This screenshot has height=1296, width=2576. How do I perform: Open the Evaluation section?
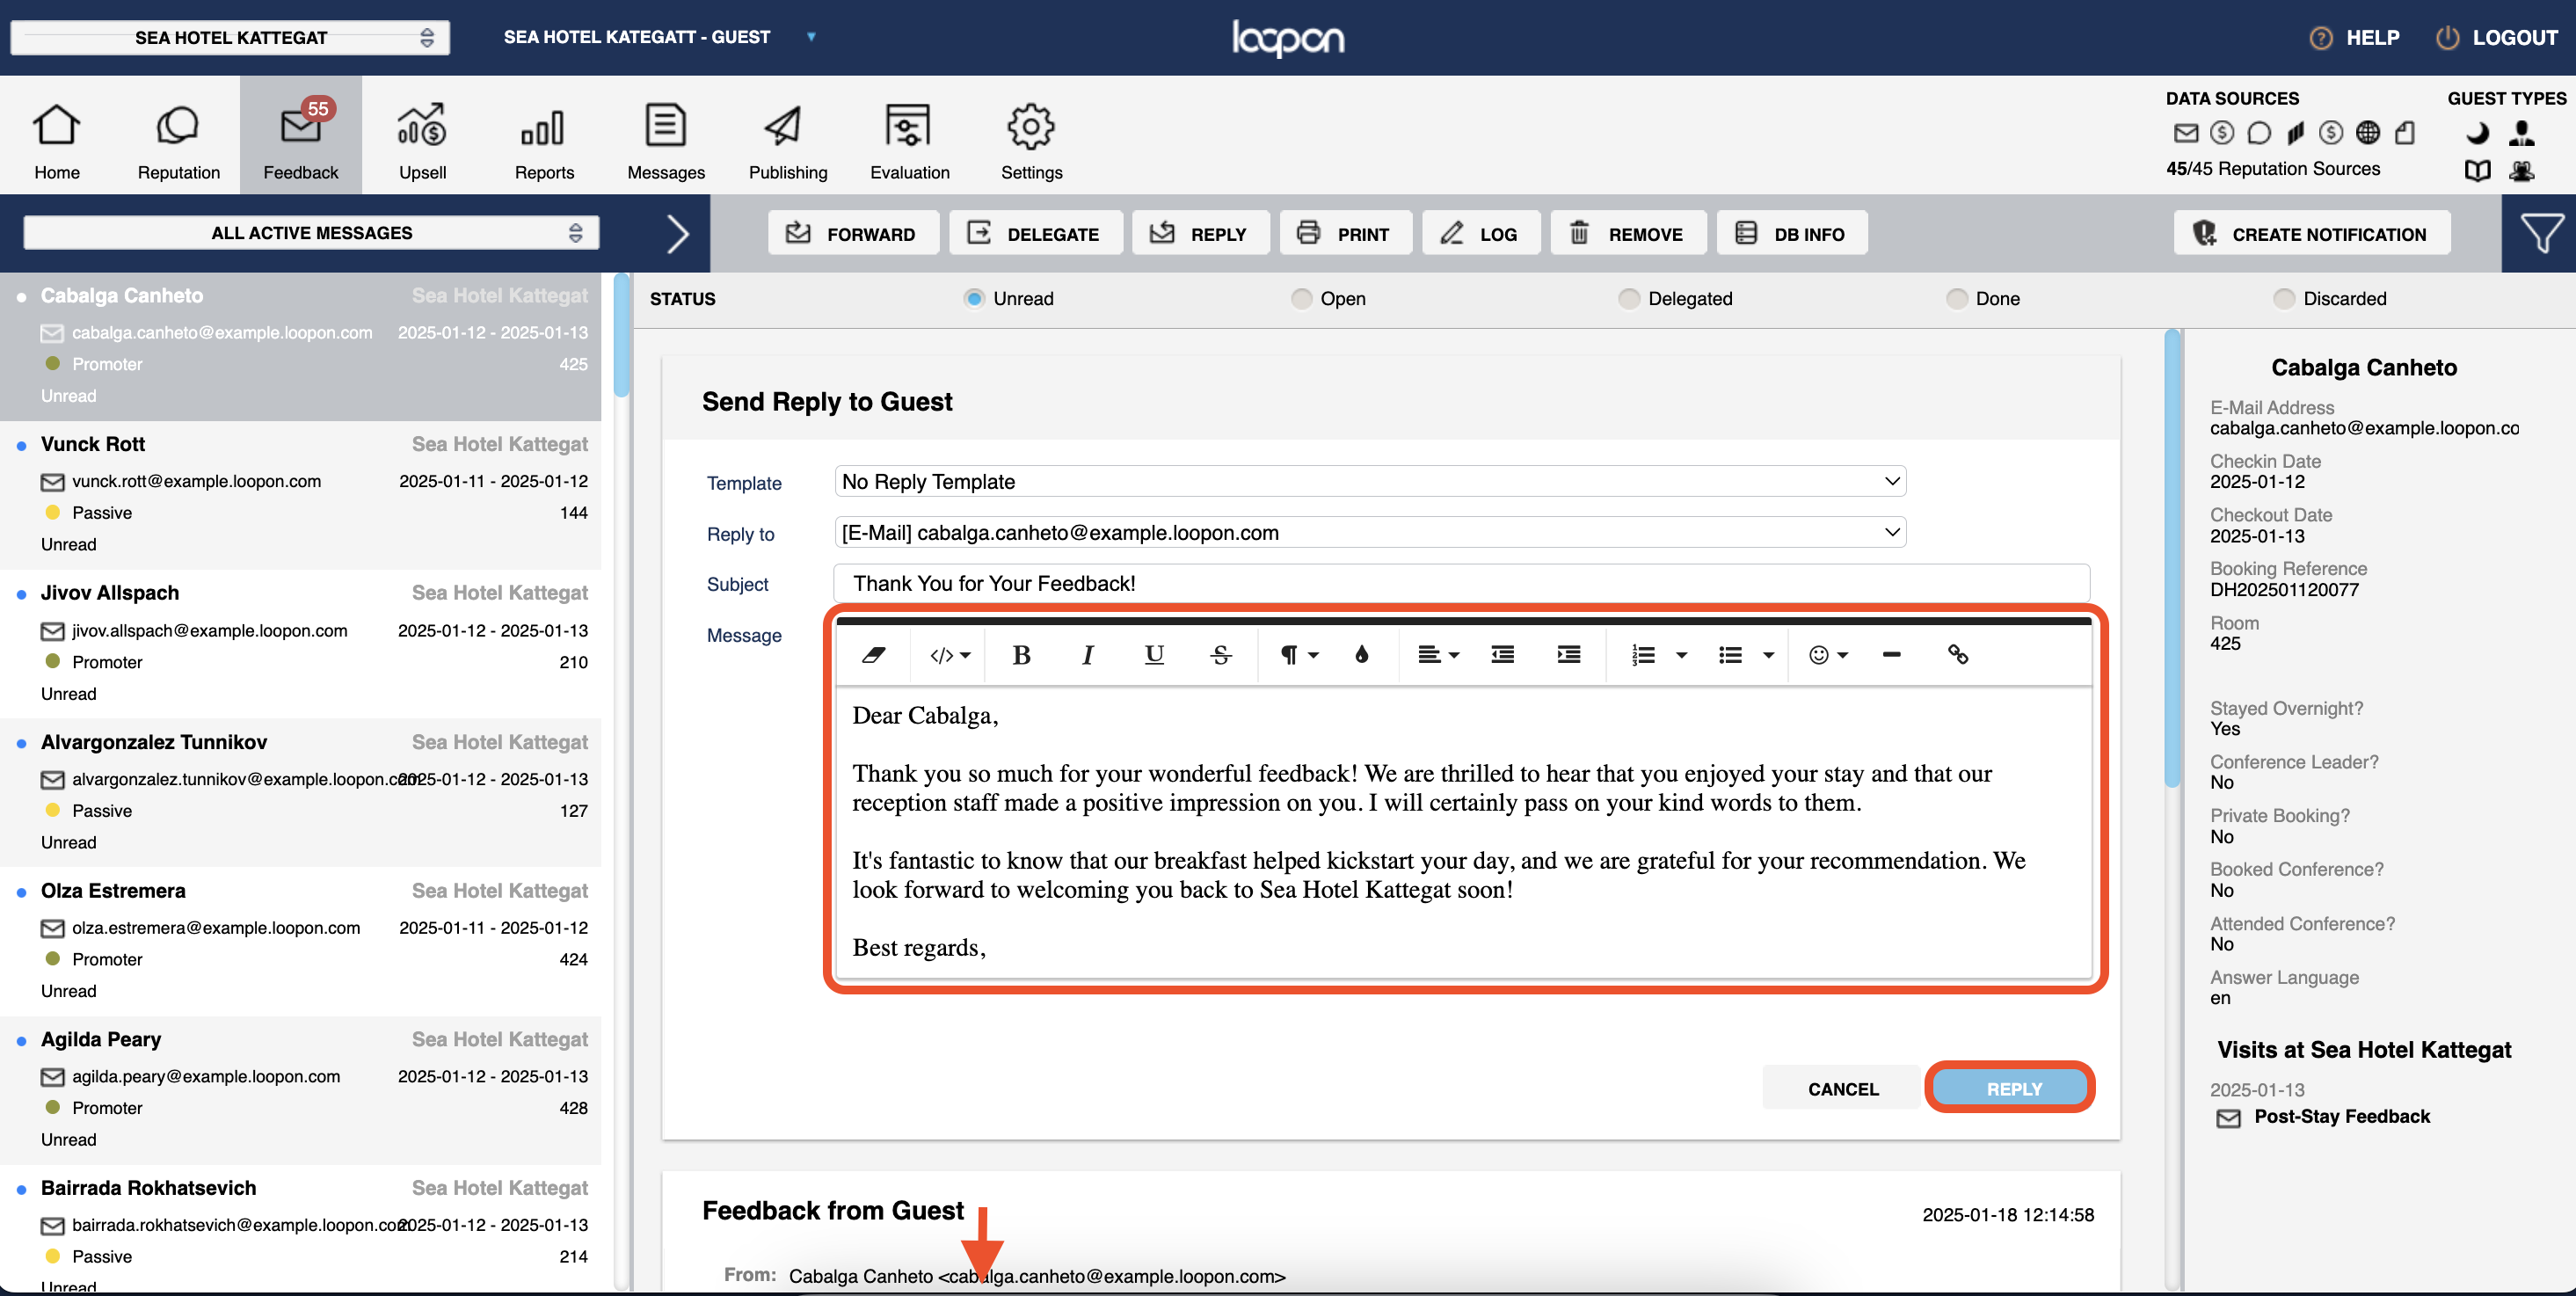[909, 142]
